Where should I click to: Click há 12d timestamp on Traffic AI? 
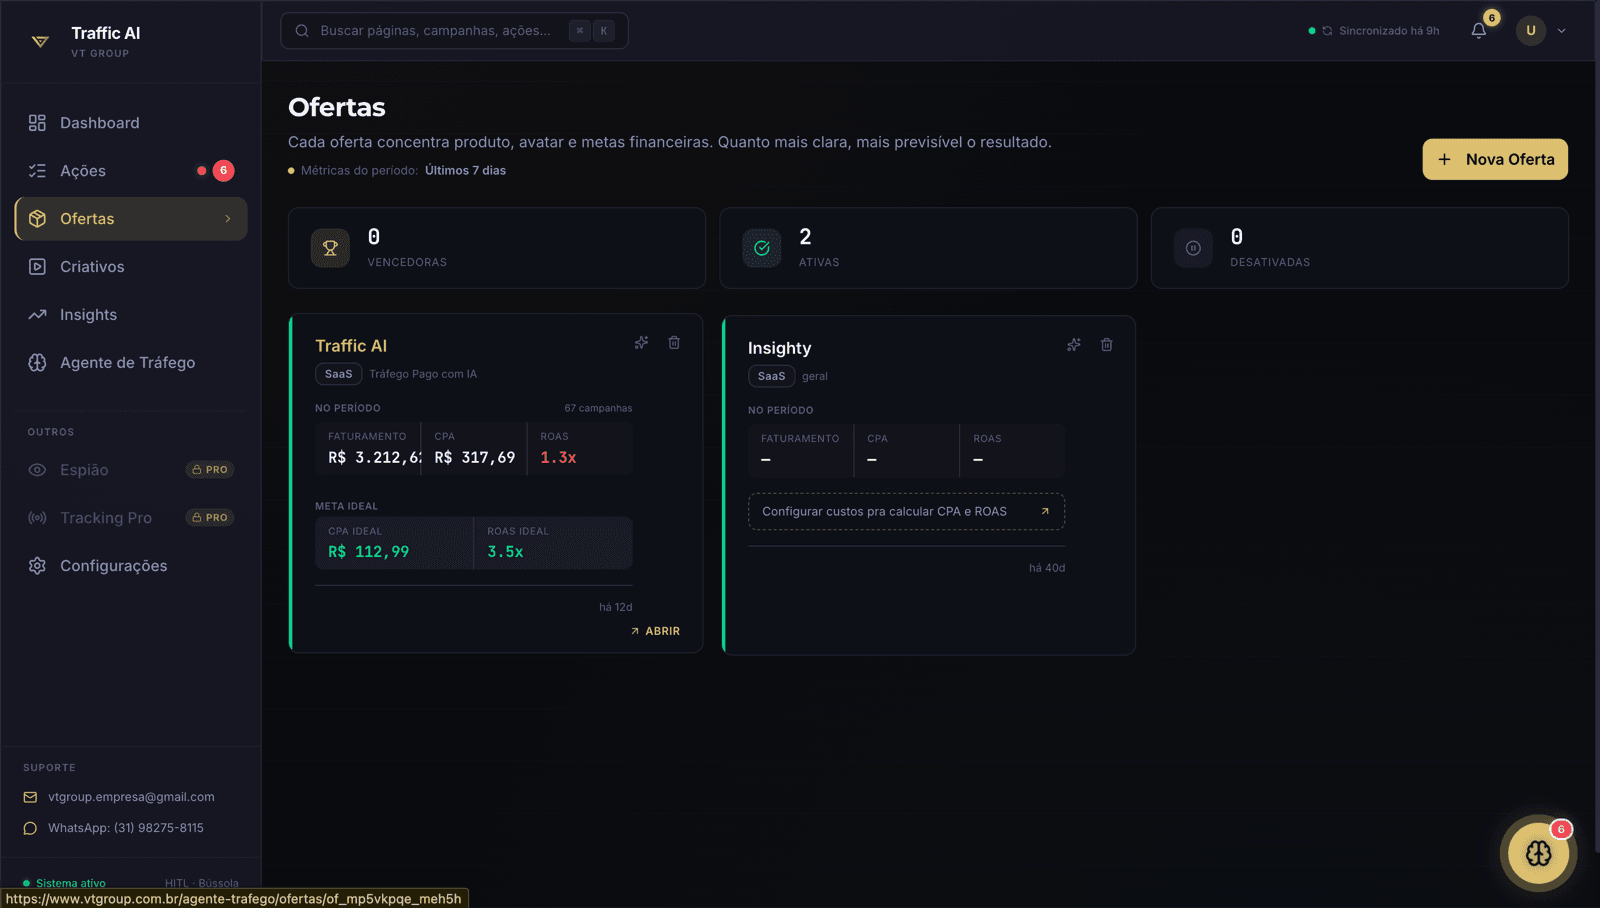click(x=616, y=607)
